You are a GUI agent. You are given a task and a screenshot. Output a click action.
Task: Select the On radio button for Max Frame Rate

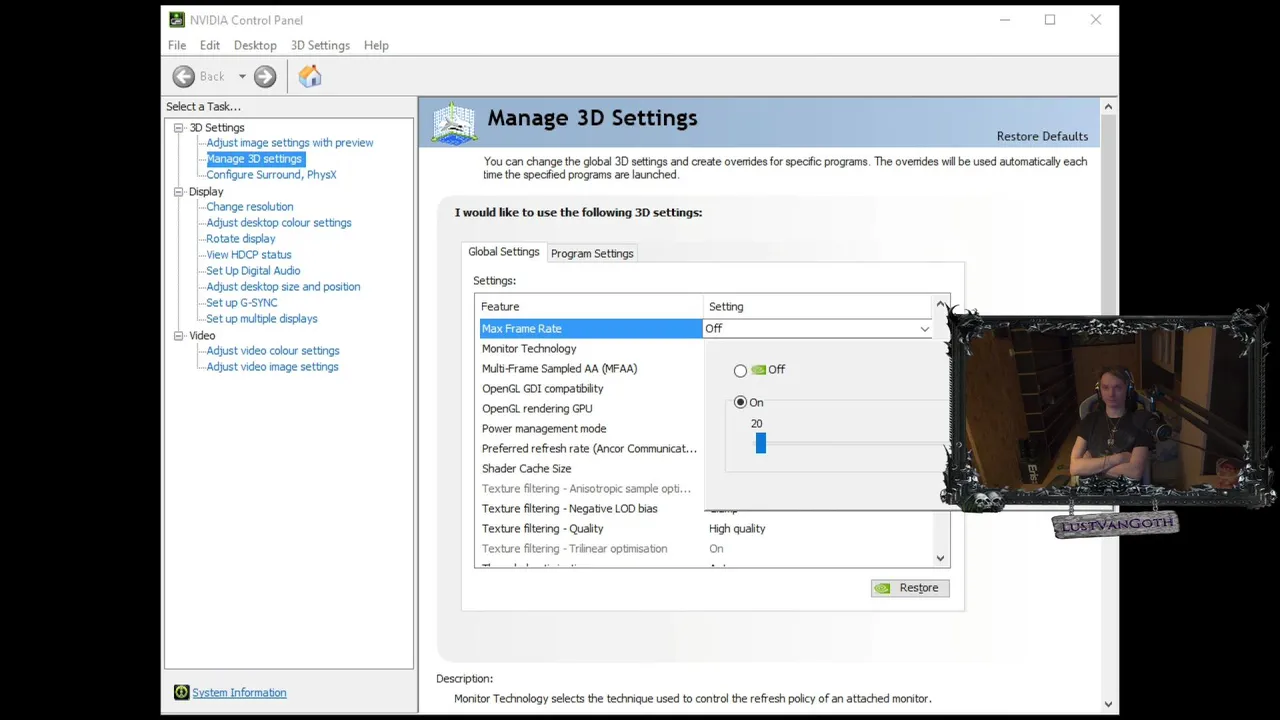point(740,402)
